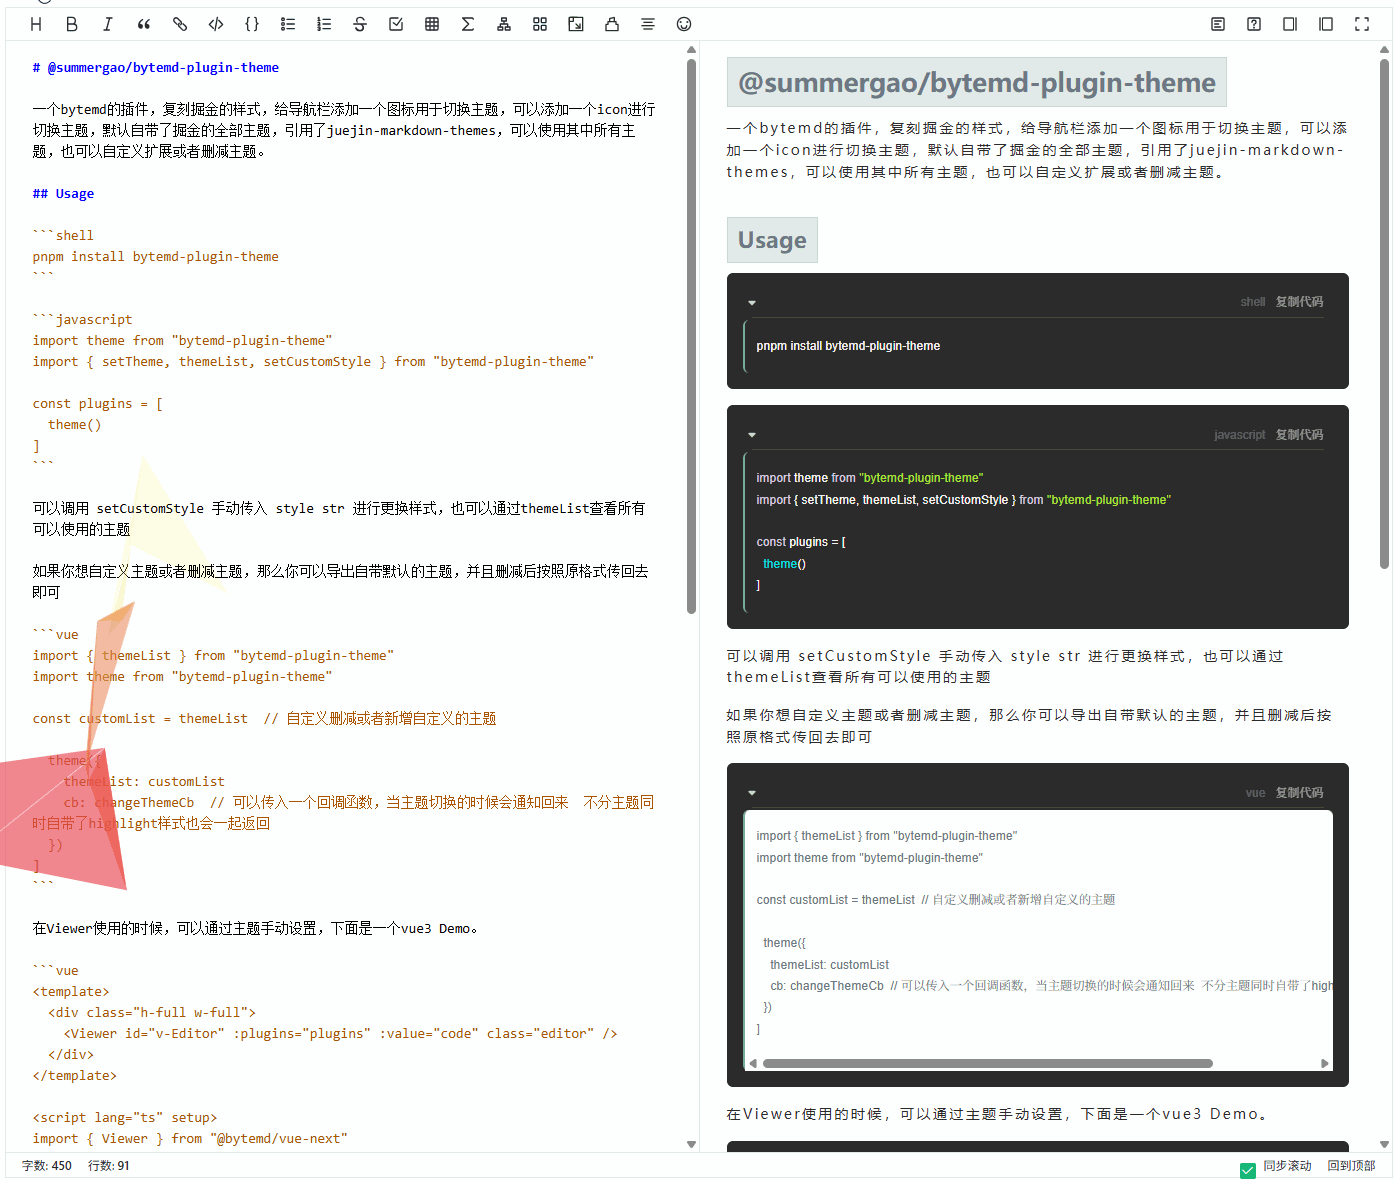The width and height of the screenshot is (1396, 1181).
Task: Click the 'shell' language label in preview
Action: point(1253,302)
